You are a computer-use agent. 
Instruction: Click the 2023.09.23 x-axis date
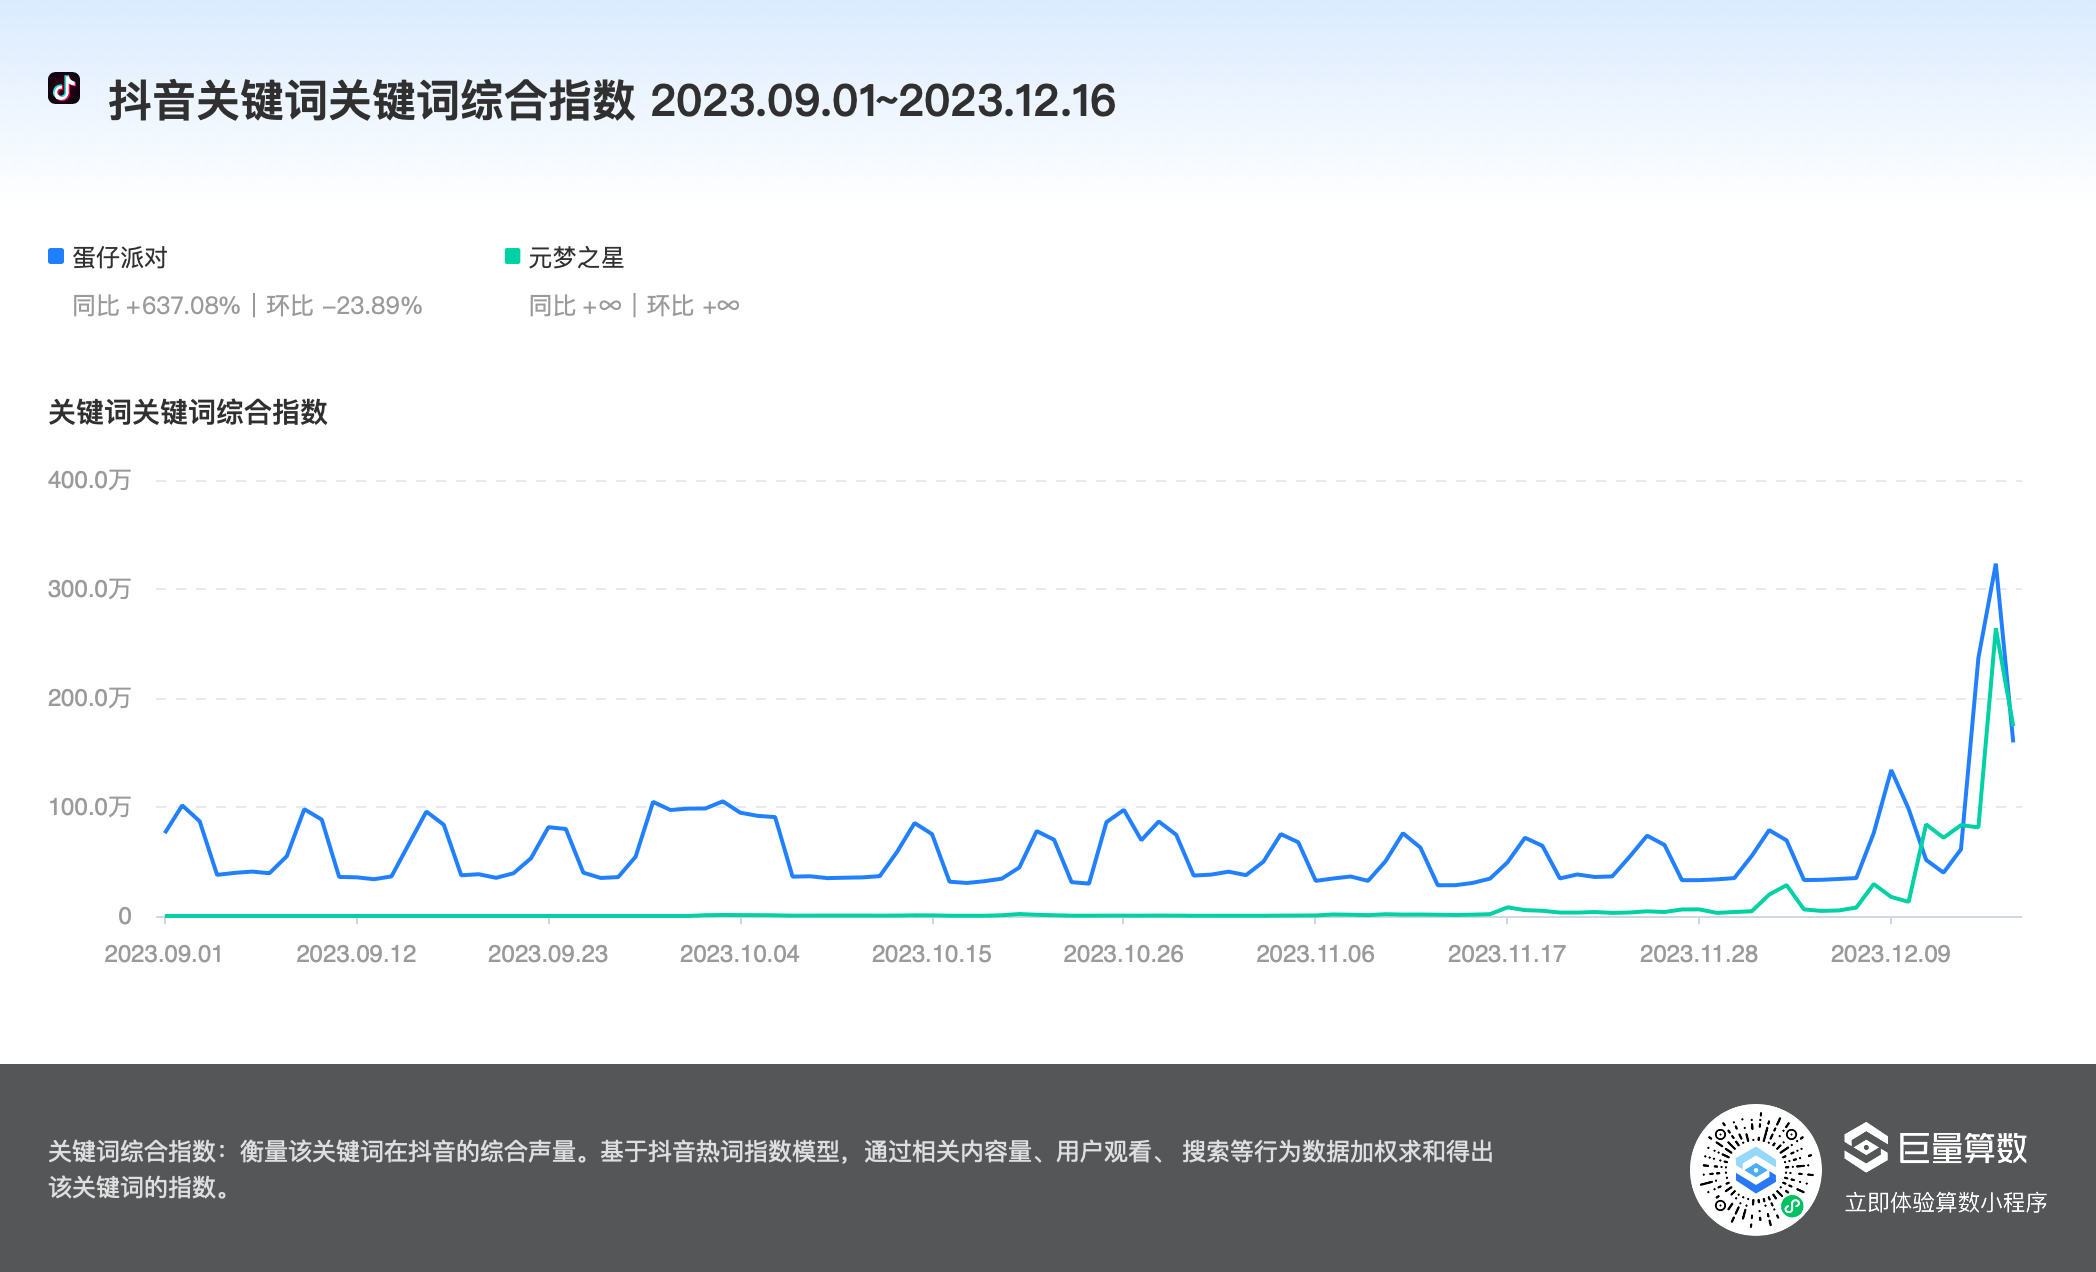click(x=548, y=954)
